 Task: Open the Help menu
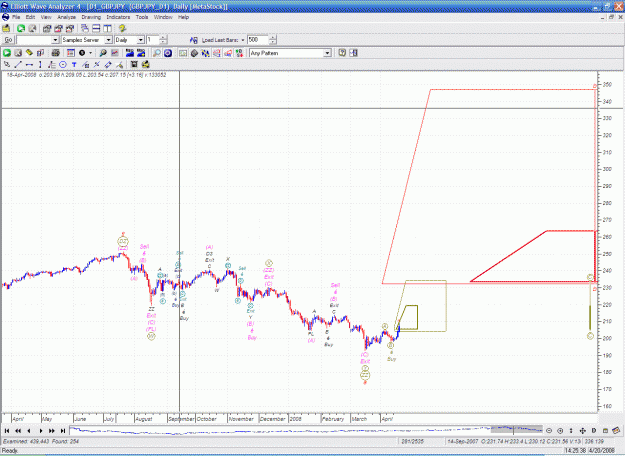(x=183, y=17)
